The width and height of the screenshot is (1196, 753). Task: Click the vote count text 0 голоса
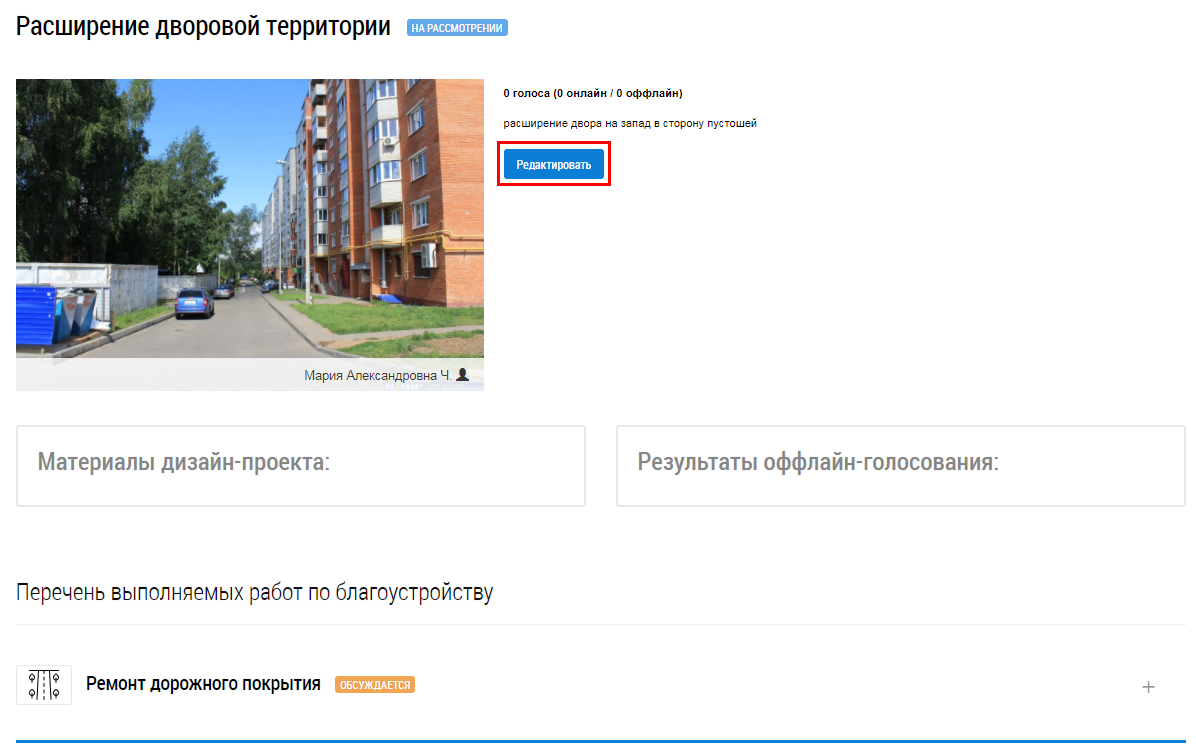(x=592, y=93)
